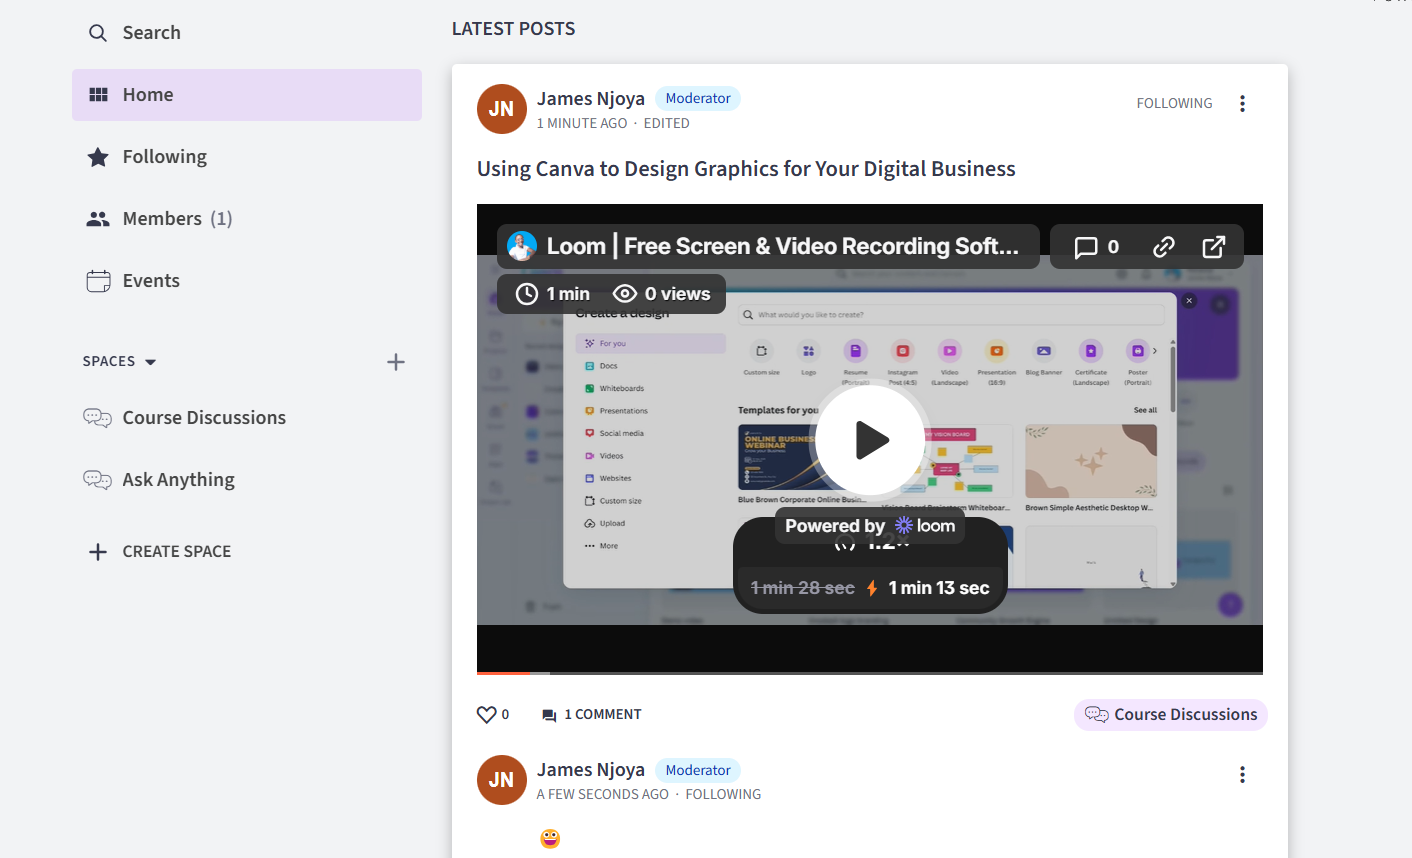
Task: Open the Loom video in new tab icon
Action: (x=1213, y=247)
